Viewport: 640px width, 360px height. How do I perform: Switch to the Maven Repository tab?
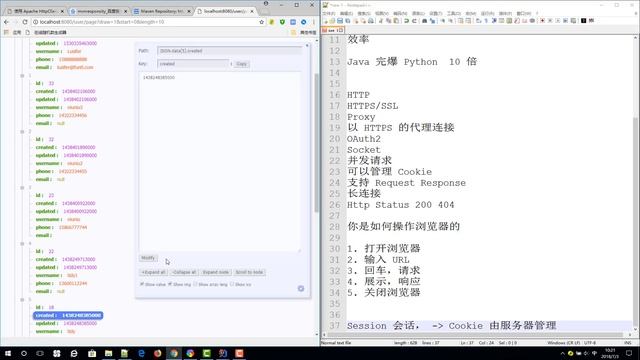[162, 11]
